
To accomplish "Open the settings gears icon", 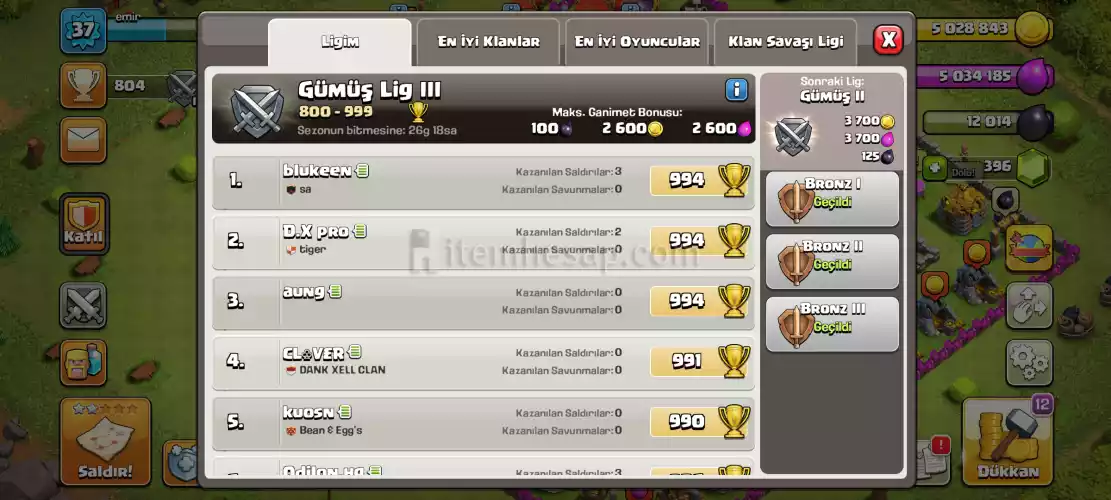I will point(1029,363).
